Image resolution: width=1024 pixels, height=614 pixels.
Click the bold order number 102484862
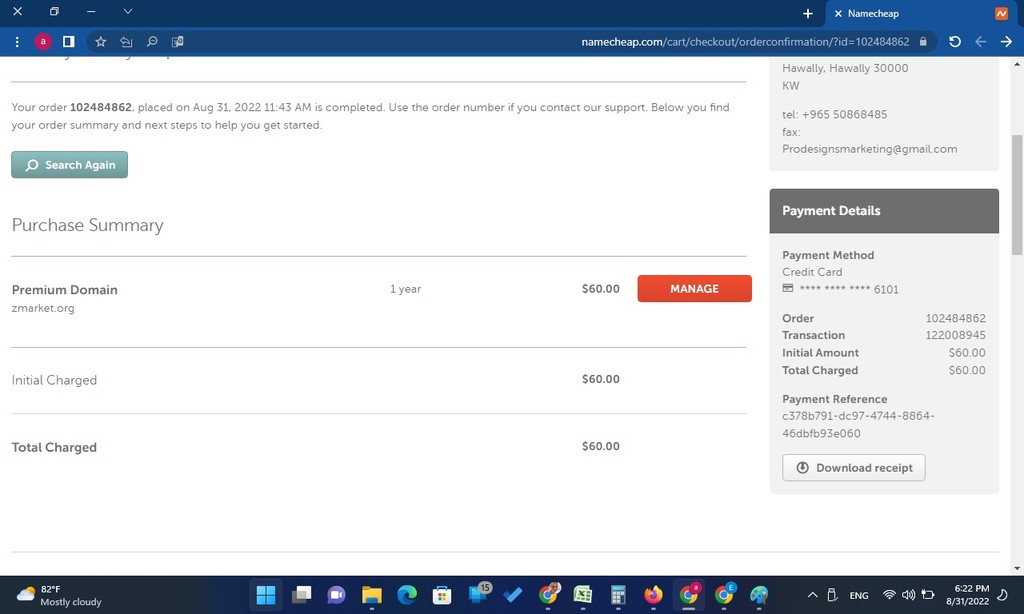(x=101, y=107)
